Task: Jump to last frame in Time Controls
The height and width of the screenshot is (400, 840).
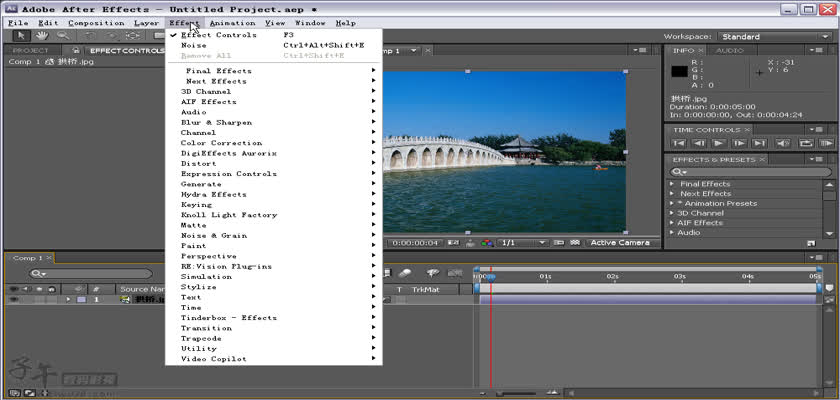Action: 759,143
